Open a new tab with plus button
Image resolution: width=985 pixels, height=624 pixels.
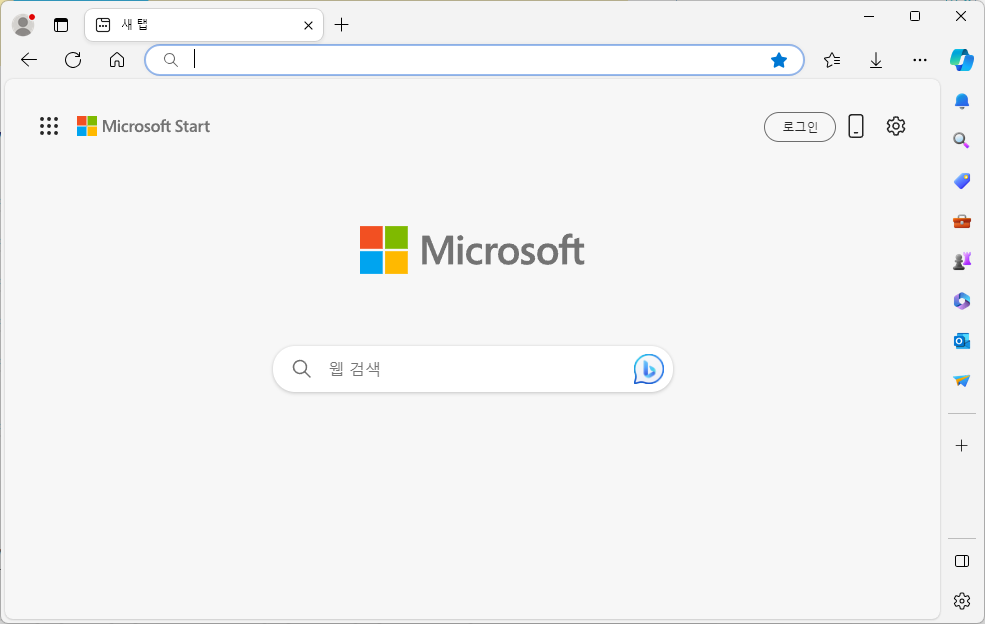[341, 25]
